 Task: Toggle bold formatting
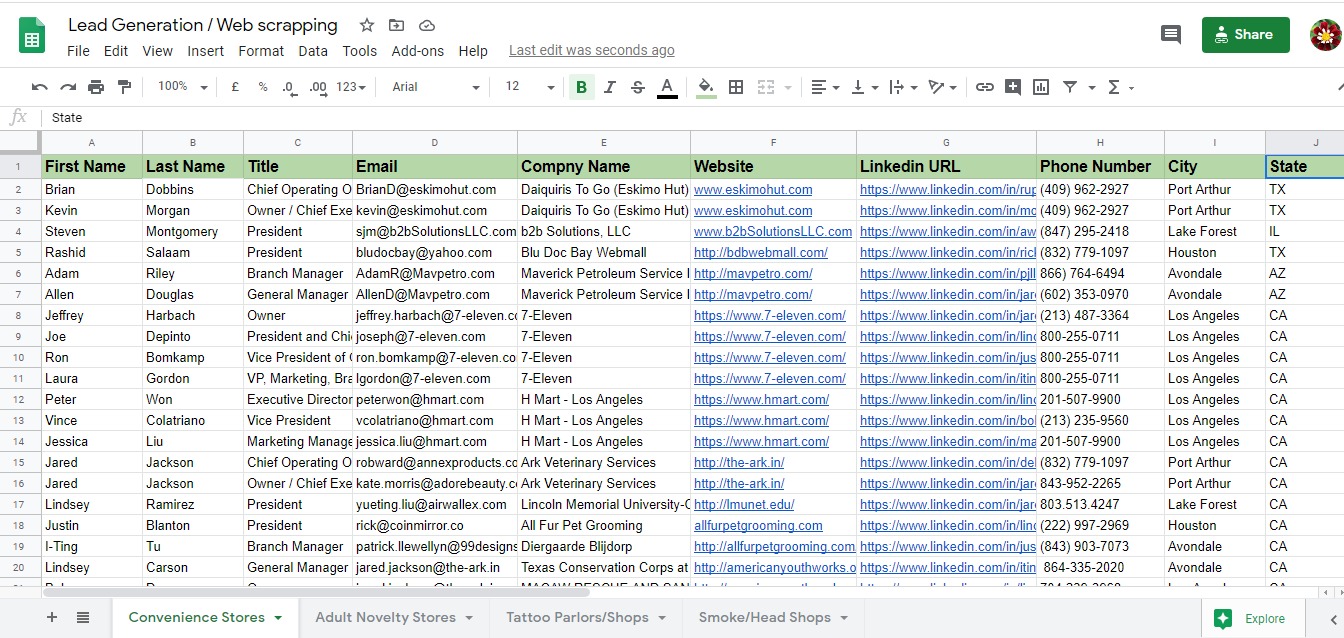pyautogui.click(x=581, y=87)
